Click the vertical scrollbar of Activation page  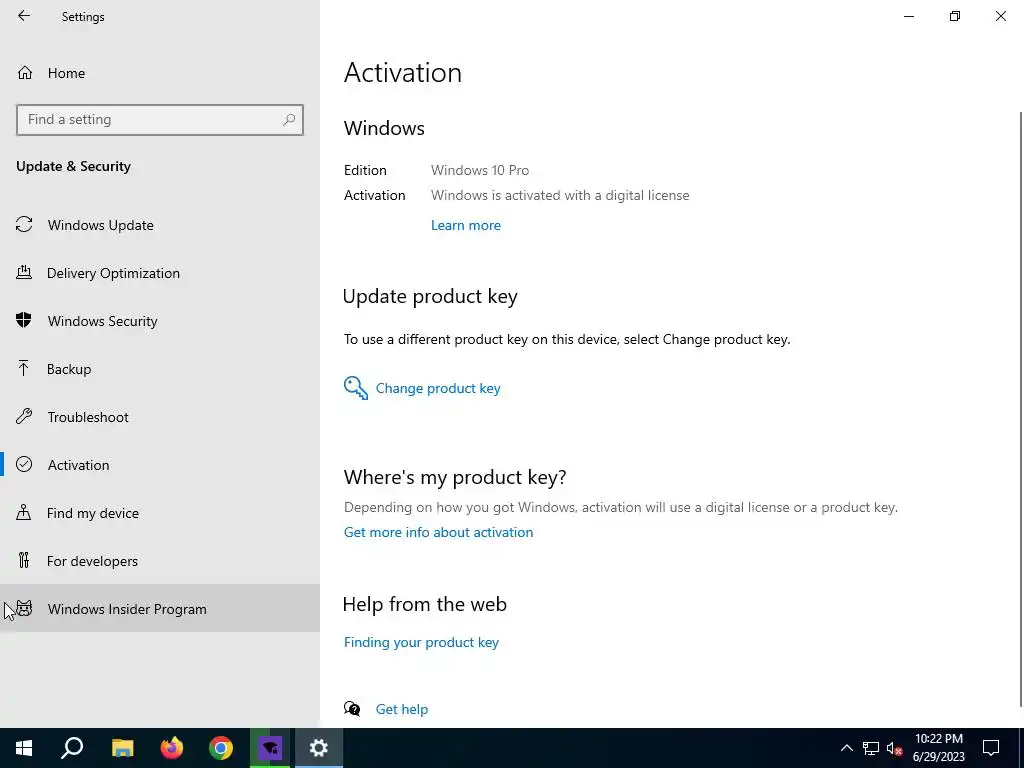click(x=1020, y=408)
